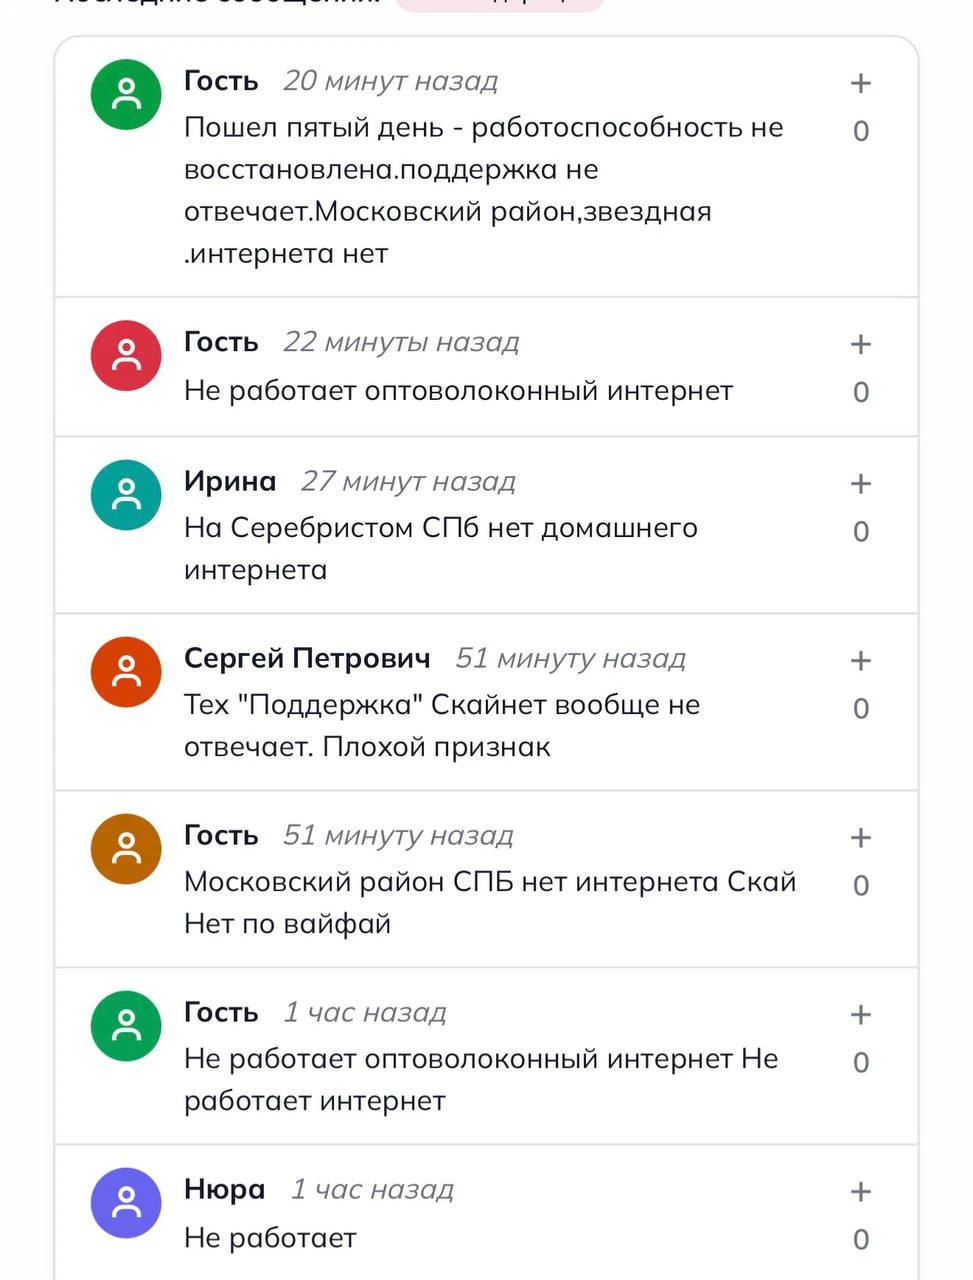Viewport: 973px width, 1280px height.
Task: Click Ирина's teal avatar icon
Action: pos(126,495)
